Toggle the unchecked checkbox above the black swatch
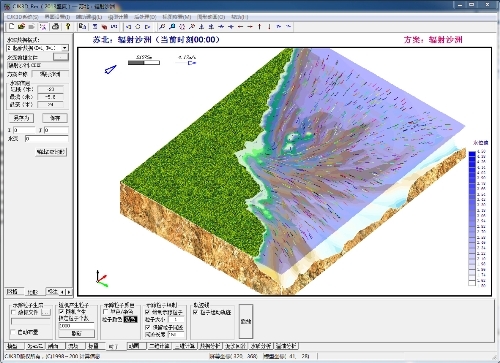This screenshot has width=500, height=363. 106,312
